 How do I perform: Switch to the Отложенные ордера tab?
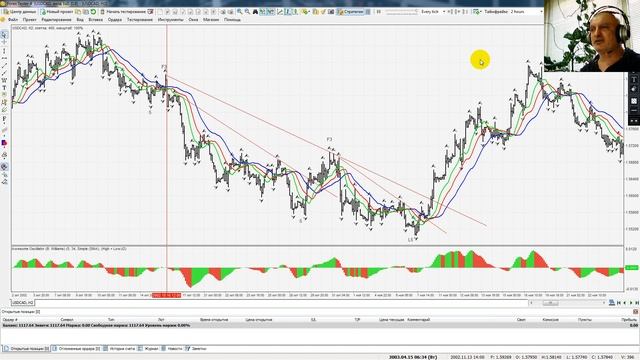76,349
